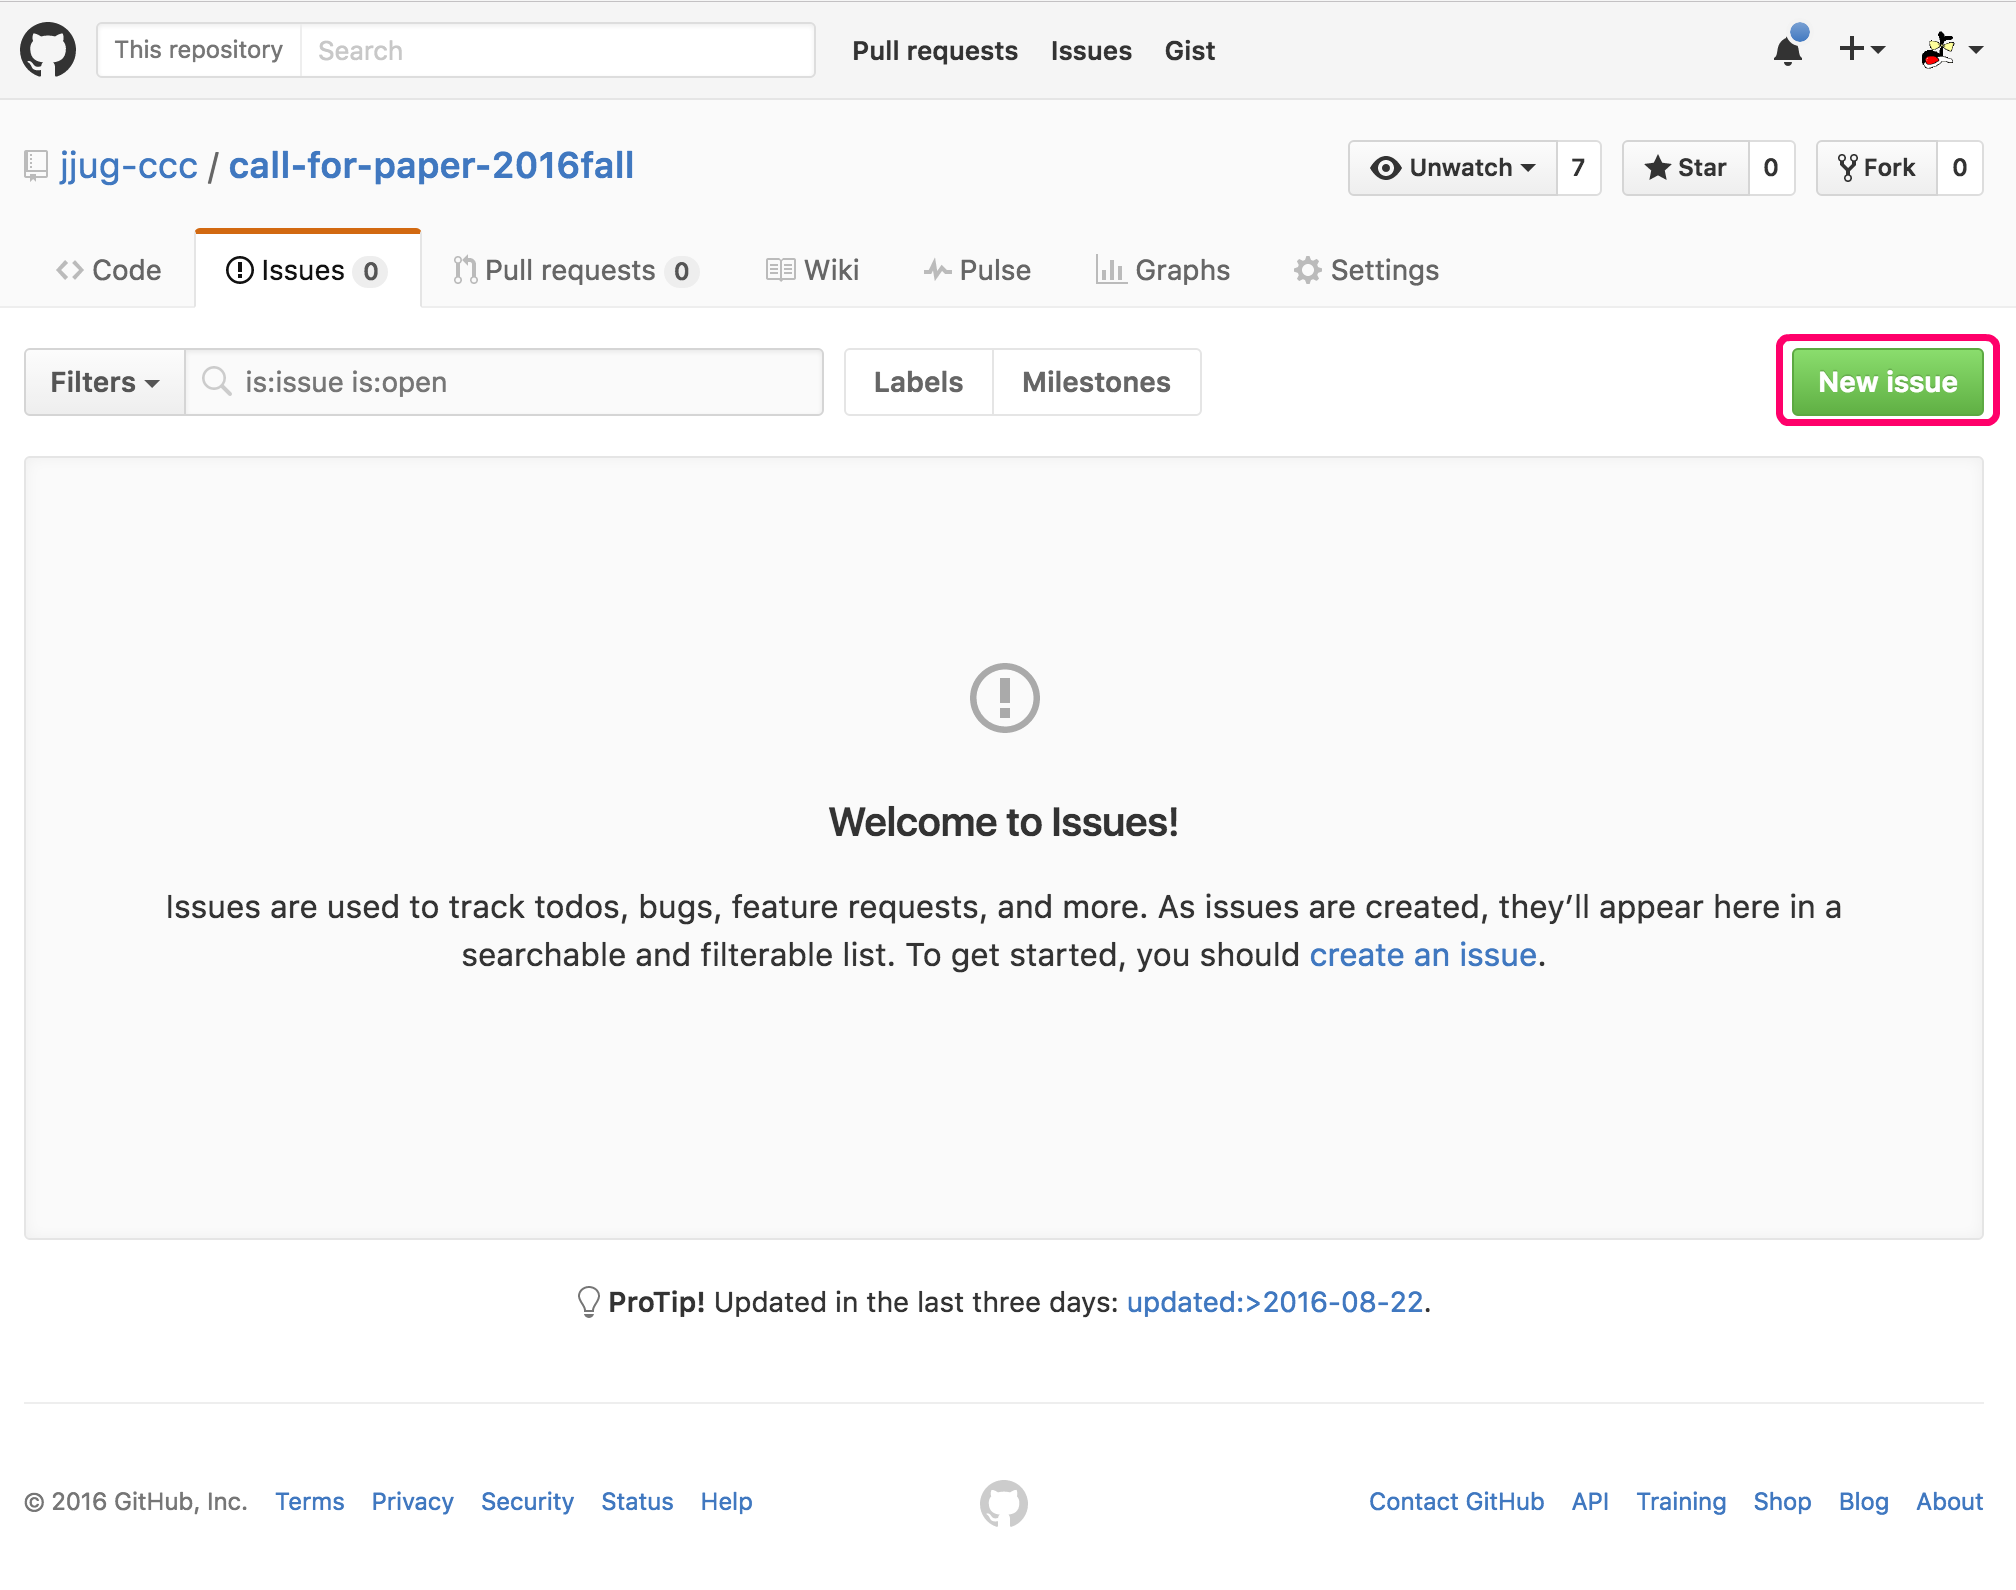
Task: Open the About footer link
Action: pos(1949,1502)
